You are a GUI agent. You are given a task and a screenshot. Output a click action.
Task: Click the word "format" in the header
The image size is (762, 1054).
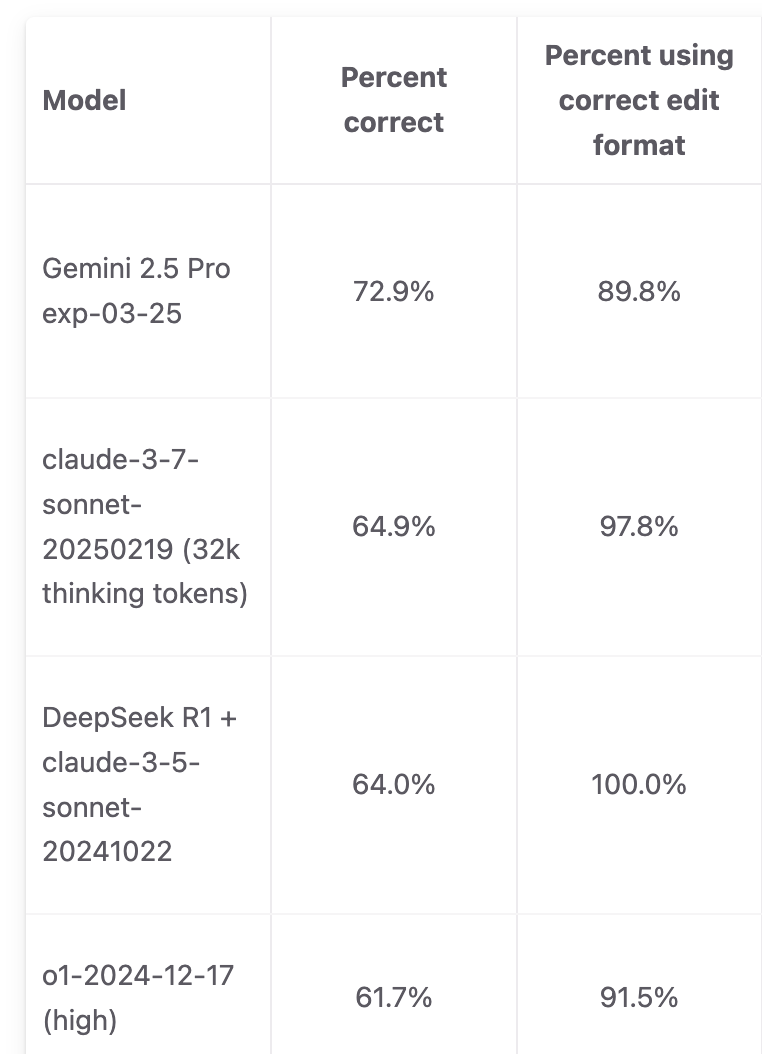[x=639, y=145]
